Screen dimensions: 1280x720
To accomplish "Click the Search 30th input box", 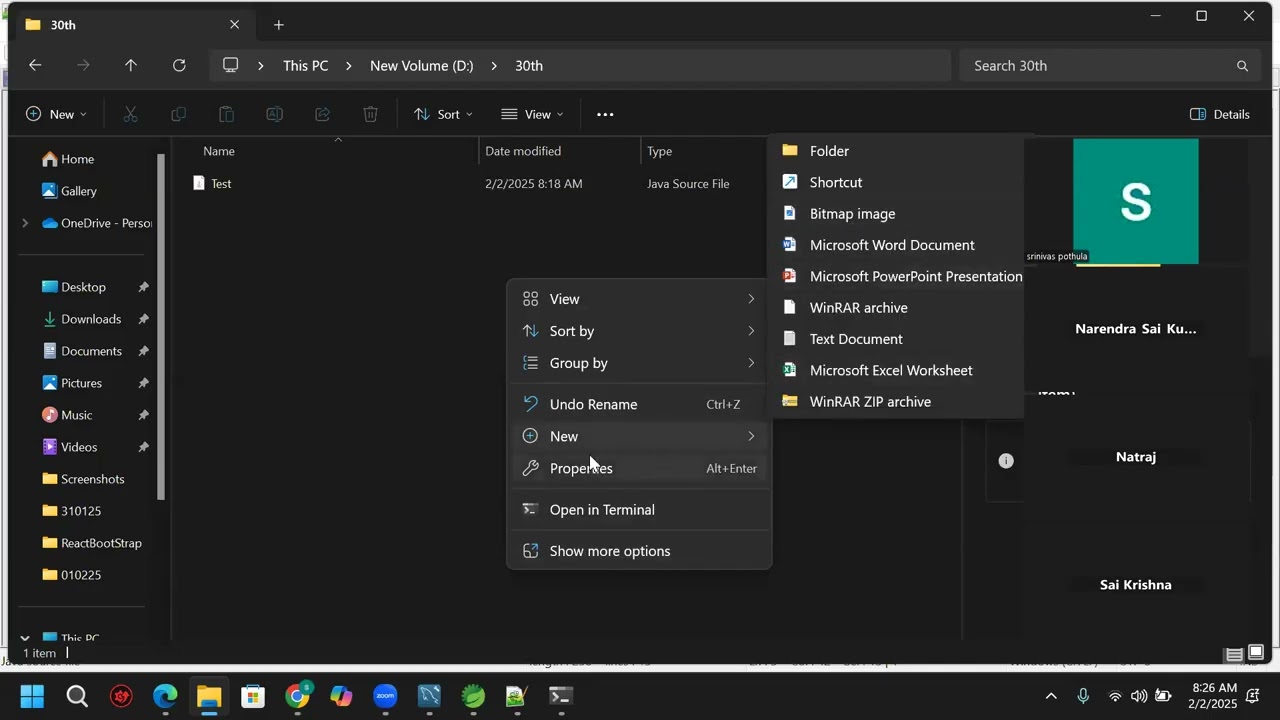I will point(1100,66).
